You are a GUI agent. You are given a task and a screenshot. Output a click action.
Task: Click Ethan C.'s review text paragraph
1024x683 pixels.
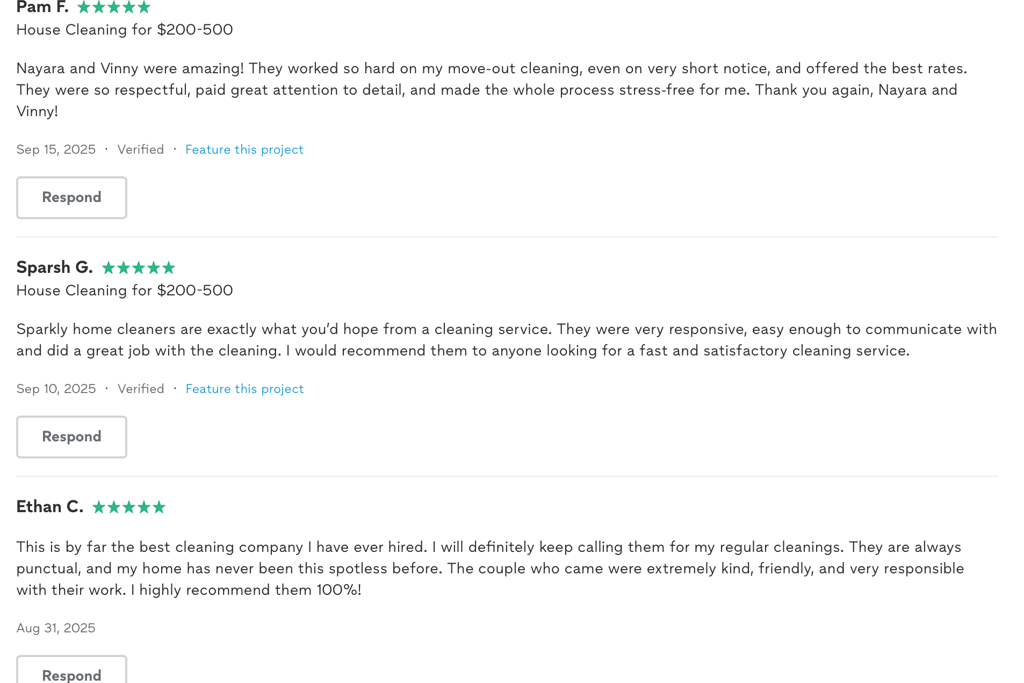pyautogui.click(x=490, y=568)
